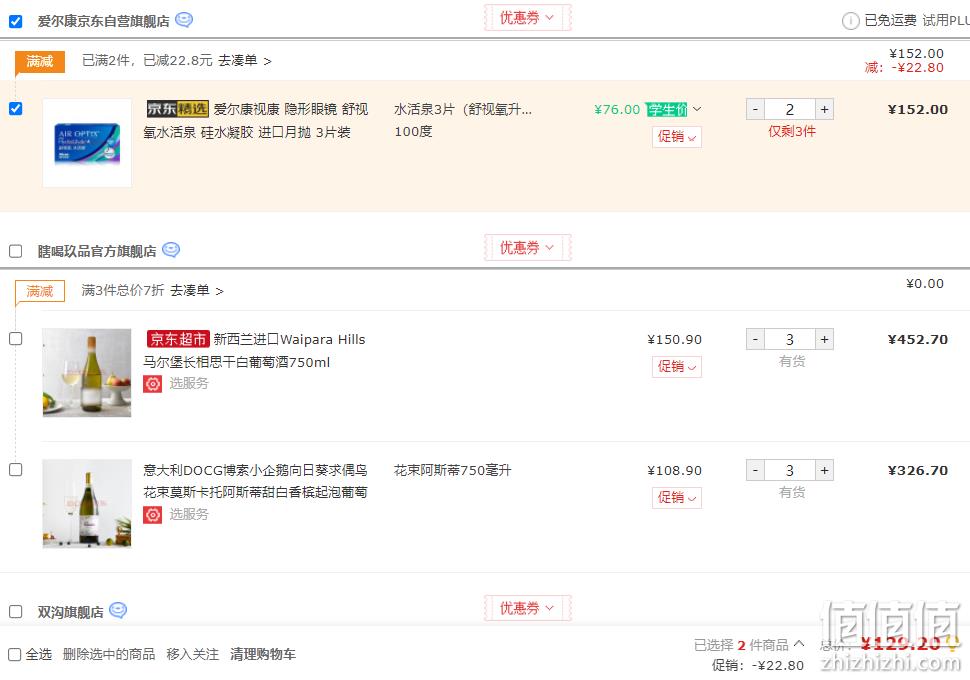Expand the price options arrow beside 学生价
Screen dimensions: 970x680
(697, 109)
